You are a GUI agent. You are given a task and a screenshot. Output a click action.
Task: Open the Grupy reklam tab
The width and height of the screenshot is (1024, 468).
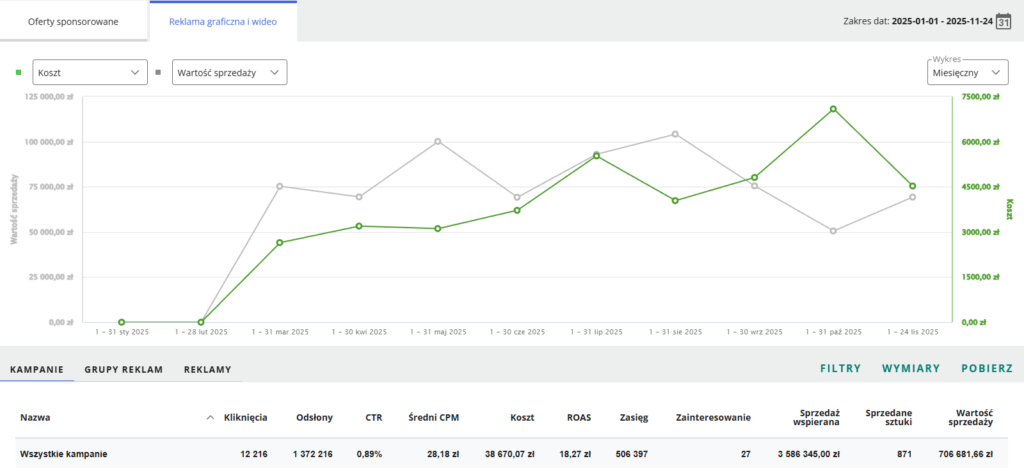pyautogui.click(x=123, y=369)
